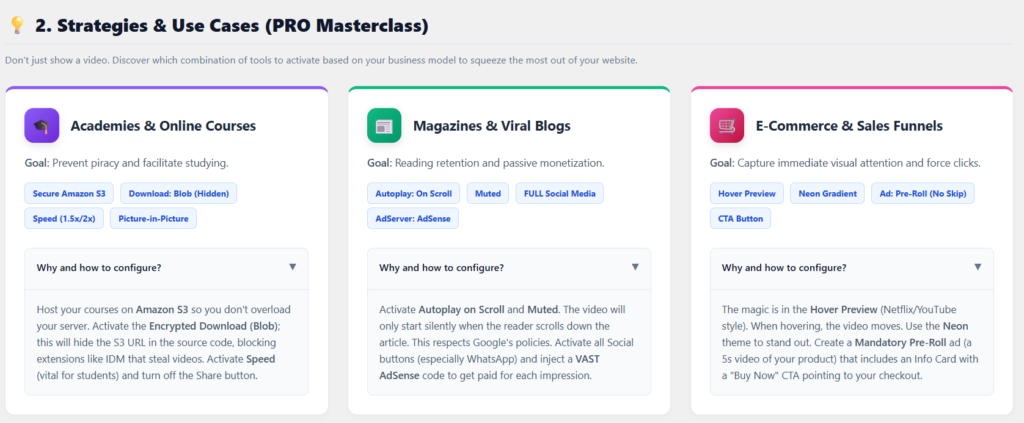This screenshot has width=1024, height=423.
Task: Click the 'Neon Gradient' tag
Action: [828, 193]
